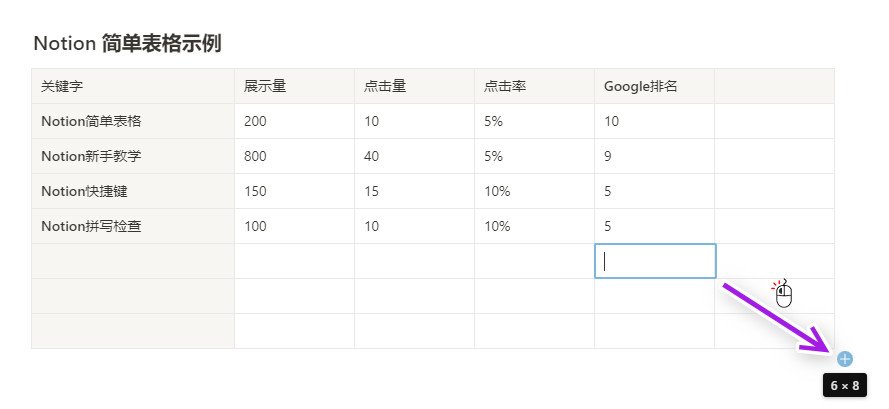Click the 200 cell under 展示量

pyautogui.click(x=295, y=121)
